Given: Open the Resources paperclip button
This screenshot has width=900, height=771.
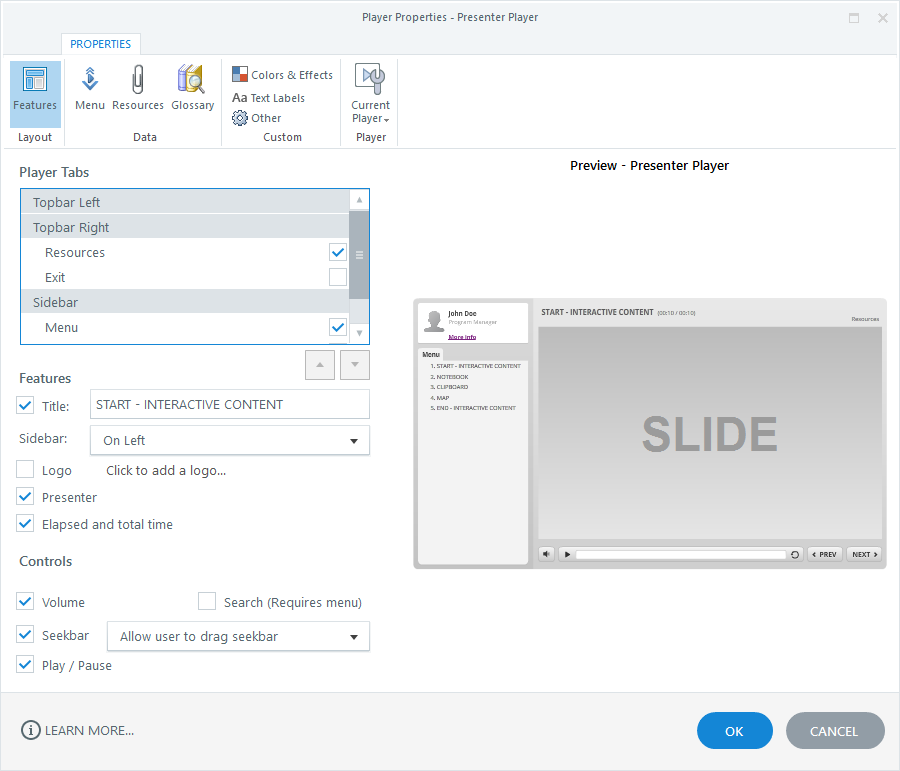Looking at the screenshot, I should (138, 89).
